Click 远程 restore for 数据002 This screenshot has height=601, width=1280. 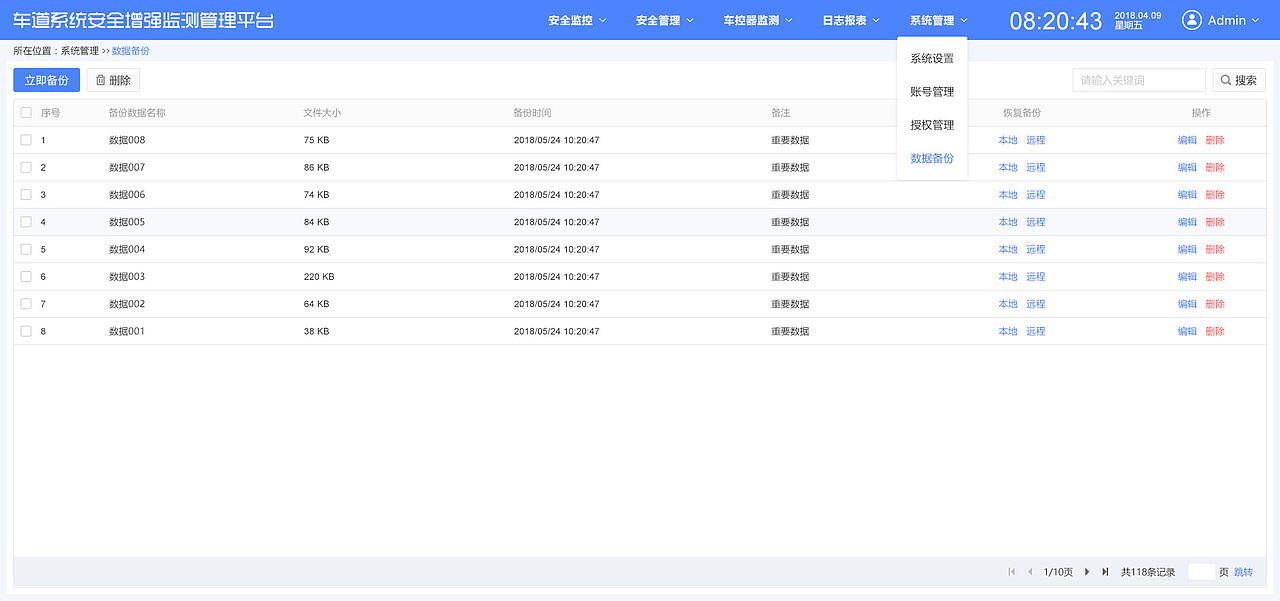[x=1035, y=303]
